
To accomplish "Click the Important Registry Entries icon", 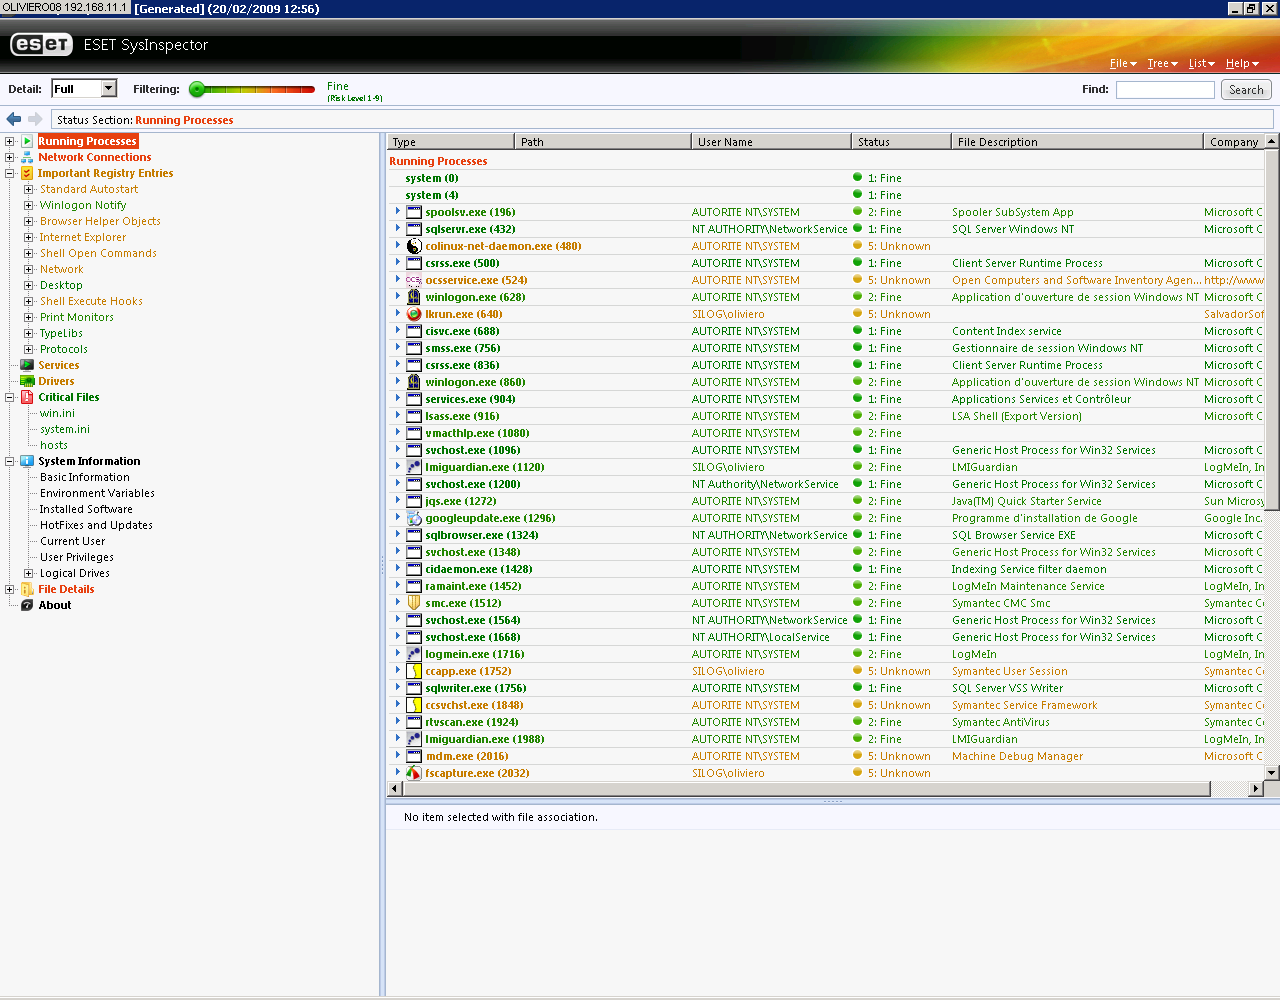I will click(28, 173).
